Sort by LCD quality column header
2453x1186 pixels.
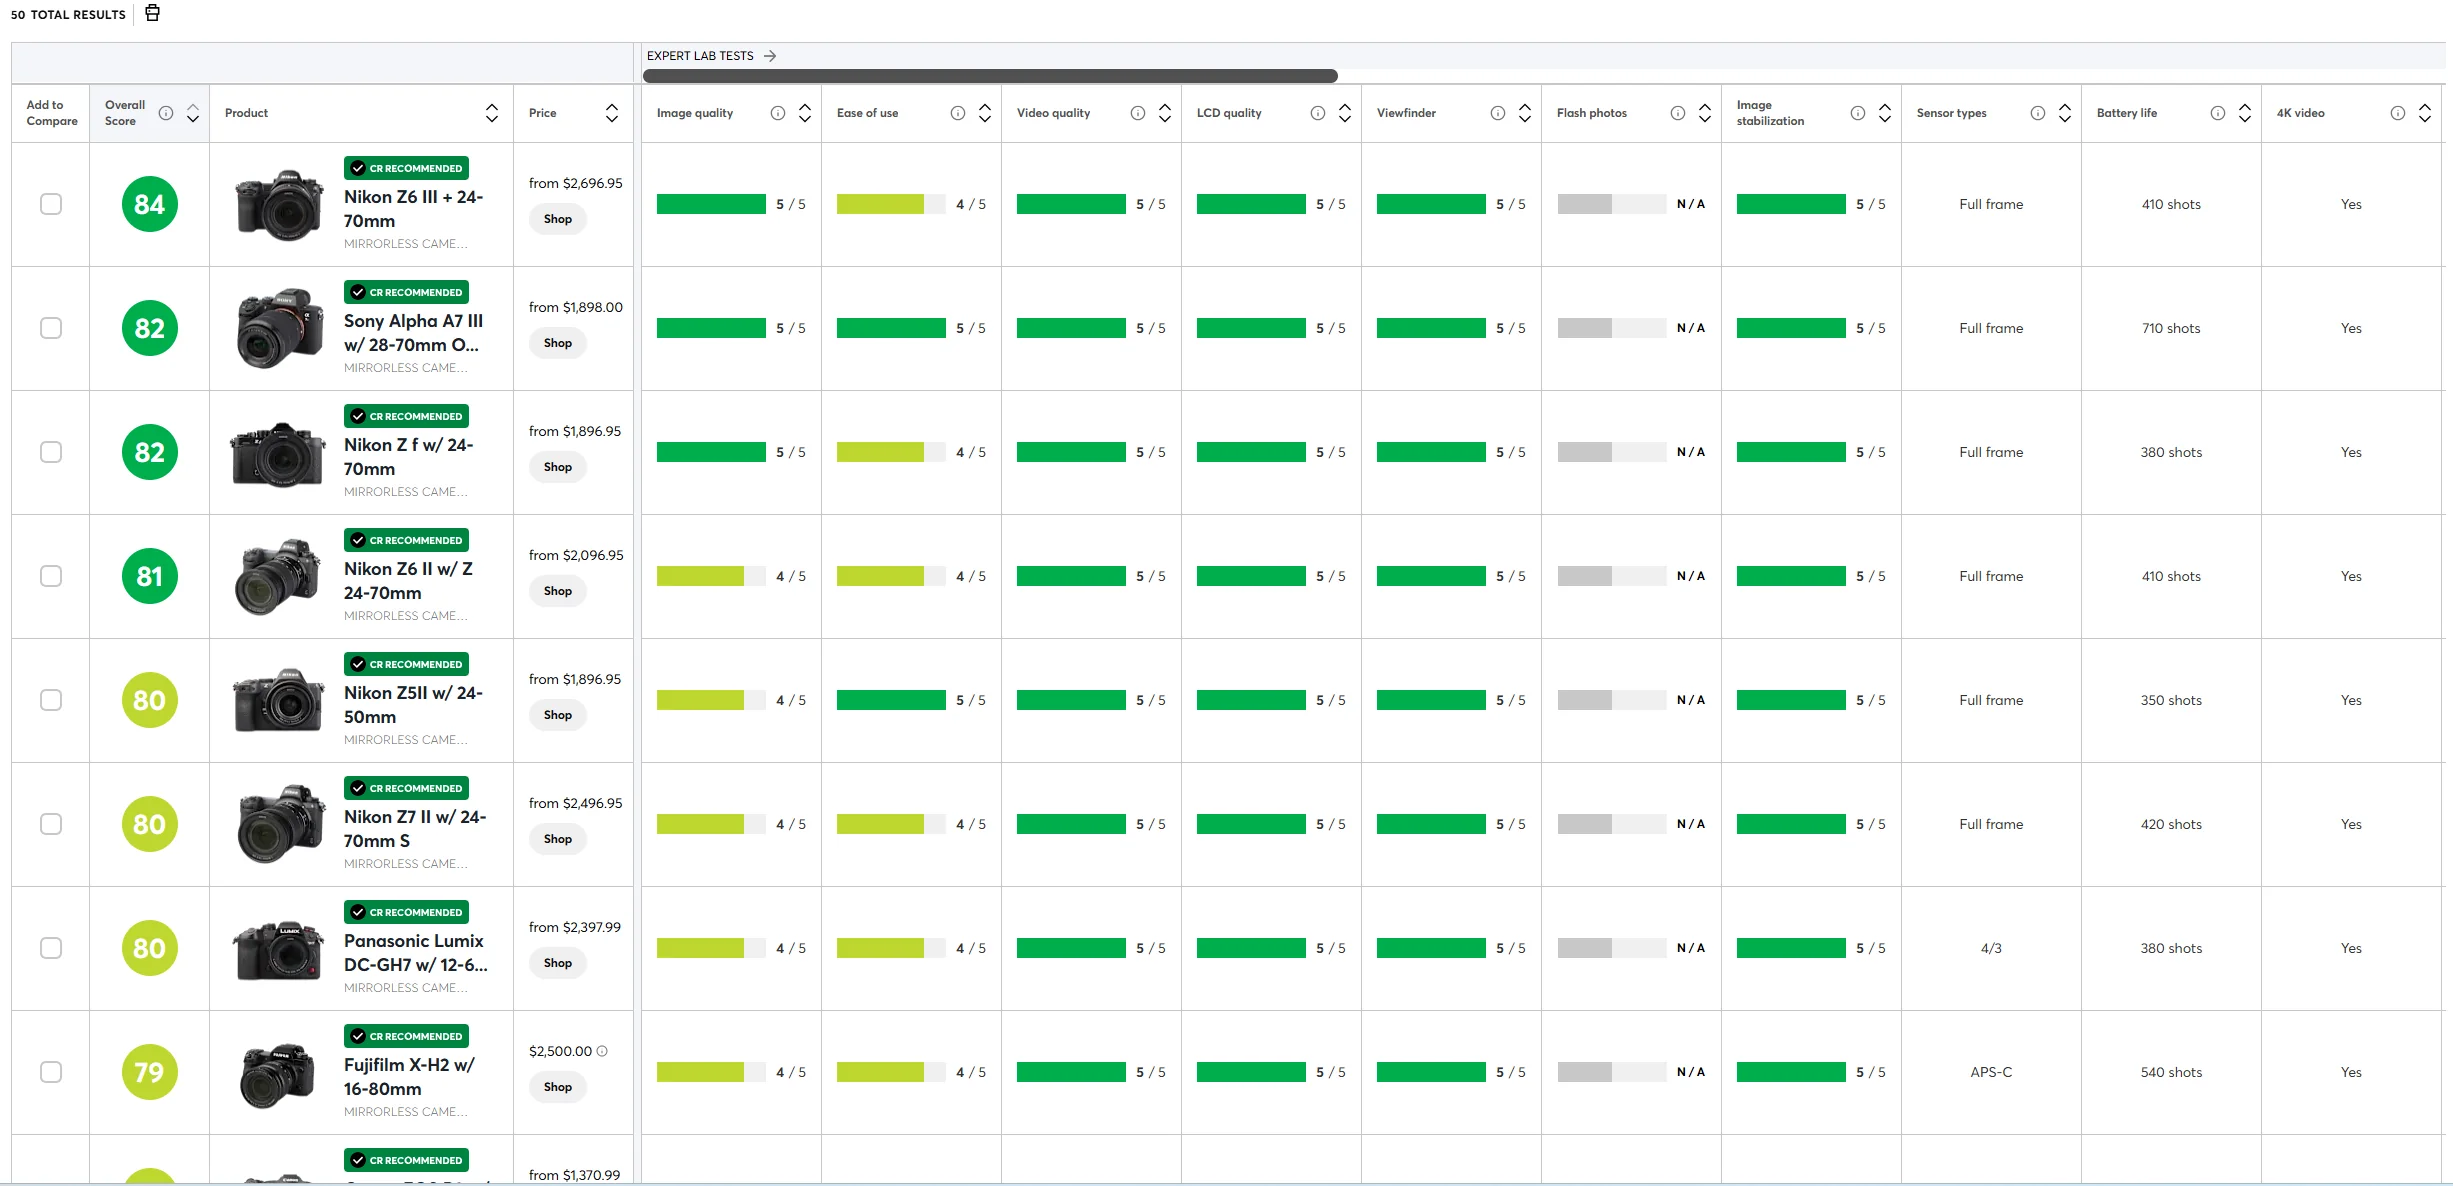point(1345,113)
